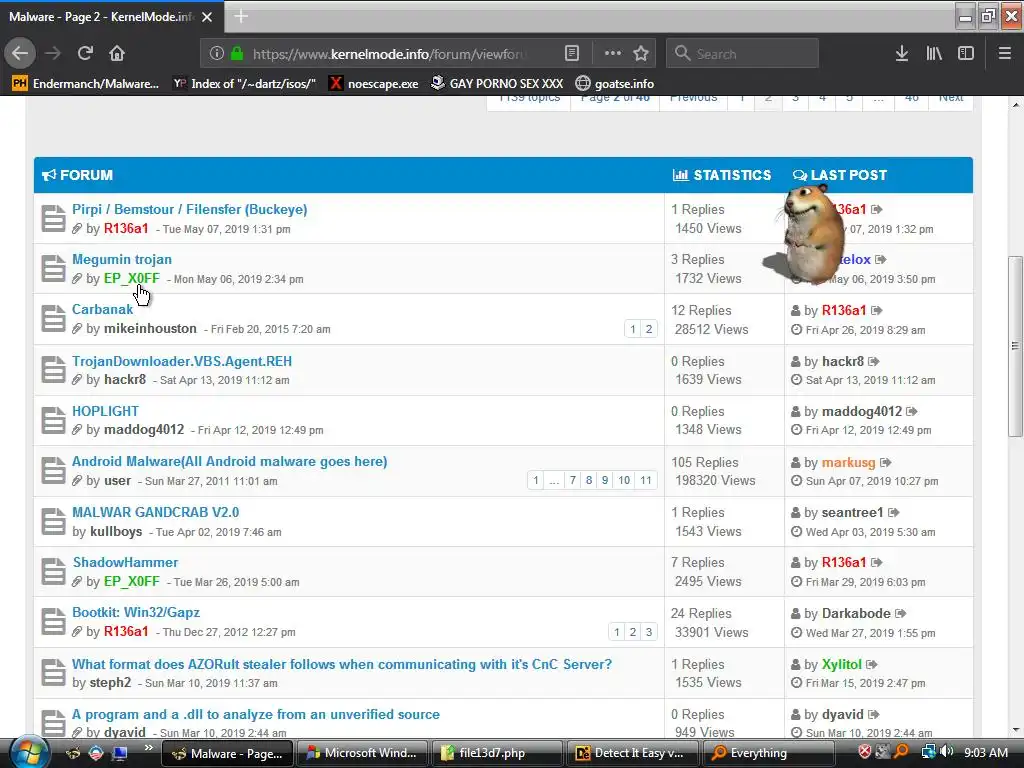Toggle Reader View icon in address bar

[x=571, y=54]
